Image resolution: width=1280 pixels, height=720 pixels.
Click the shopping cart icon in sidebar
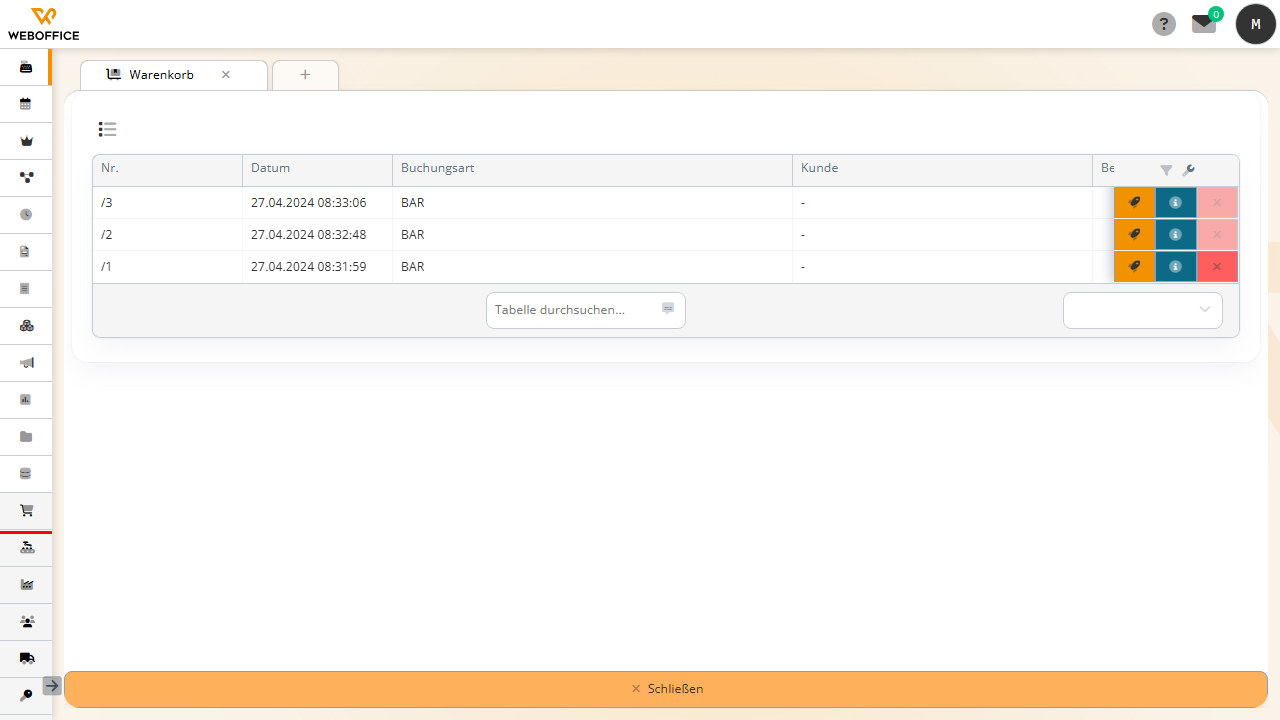[26, 510]
